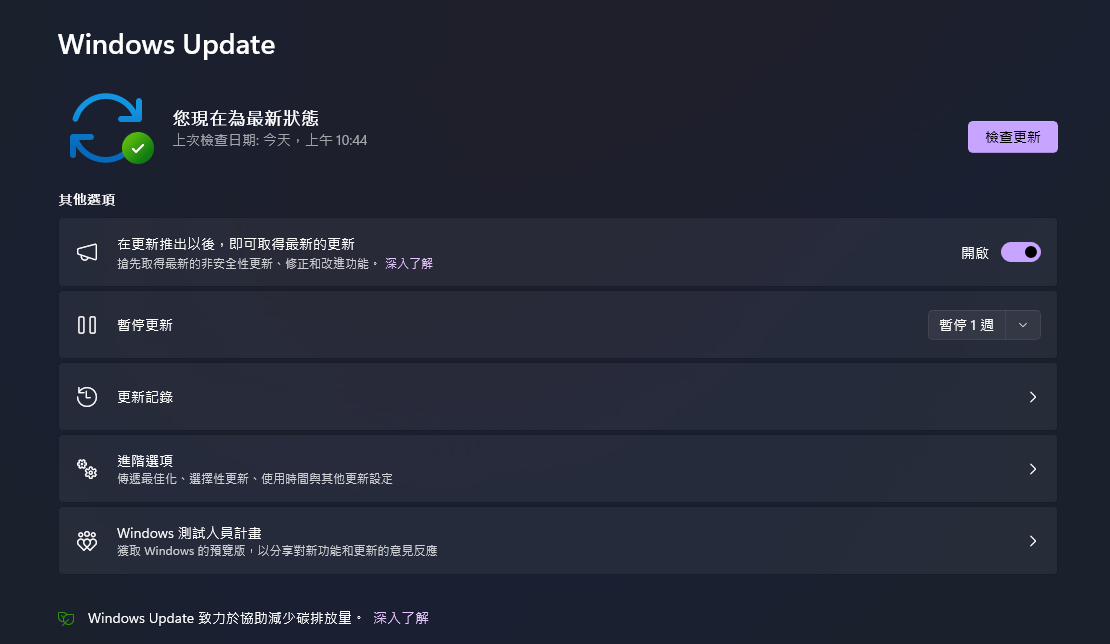Viewport: 1110px width, 644px height.
Task: Click the Windows Update refresh status icon
Action: click(x=107, y=127)
